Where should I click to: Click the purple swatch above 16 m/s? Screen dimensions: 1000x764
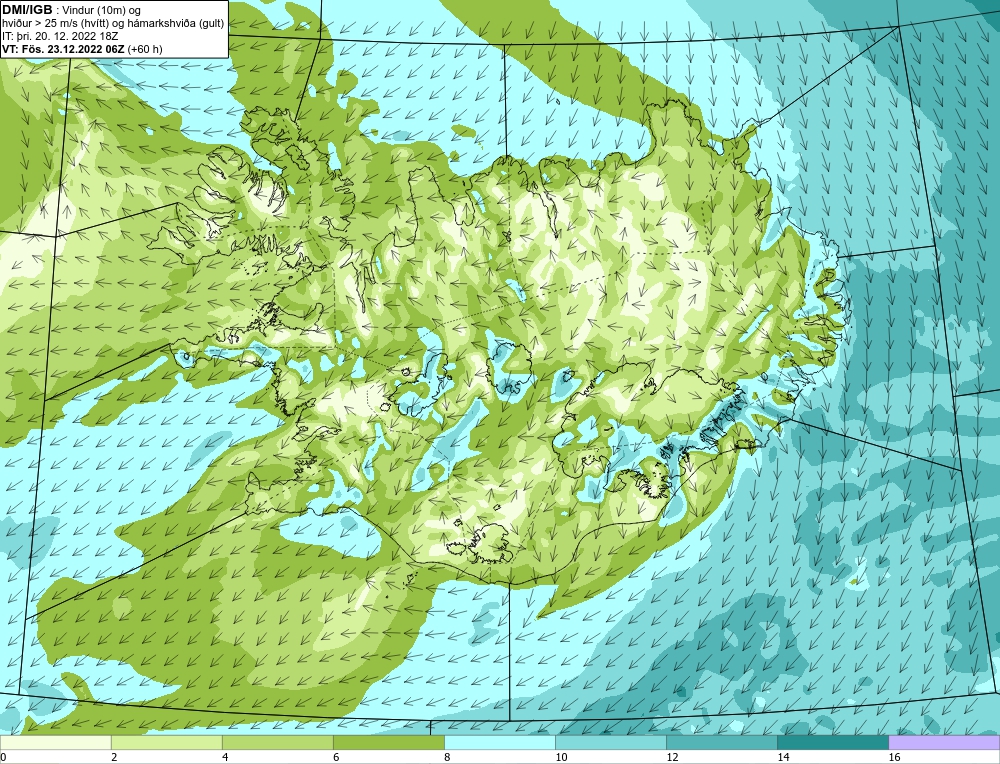click(x=944, y=742)
